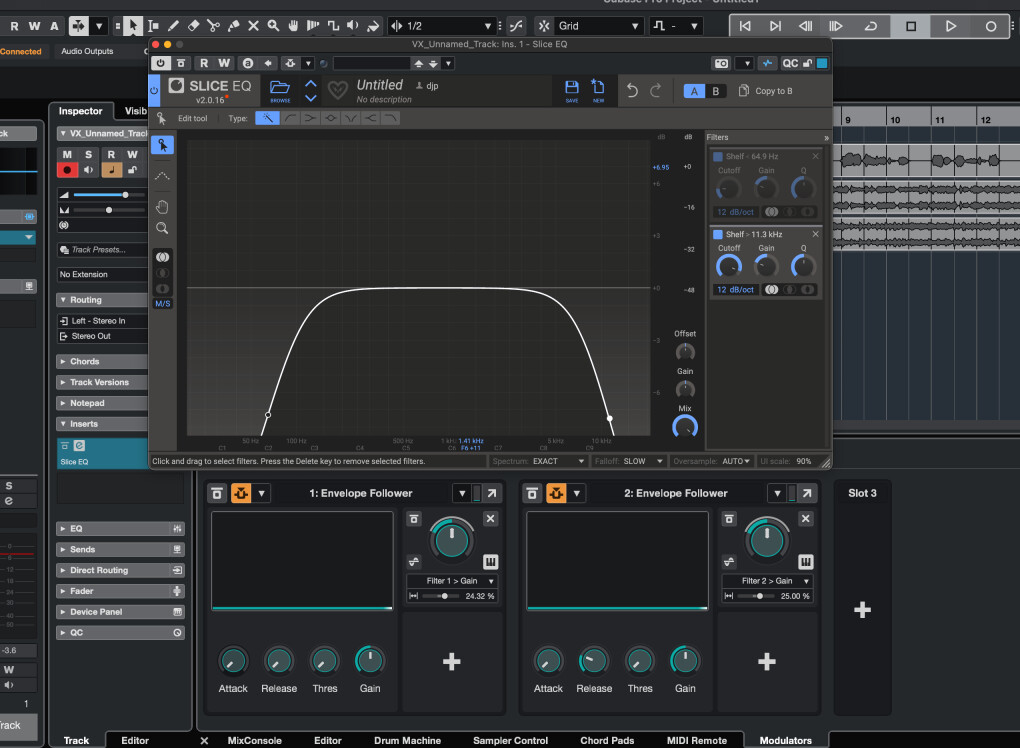Expand the Track Versions section
This screenshot has width=1020, height=748.
click(x=103, y=382)
